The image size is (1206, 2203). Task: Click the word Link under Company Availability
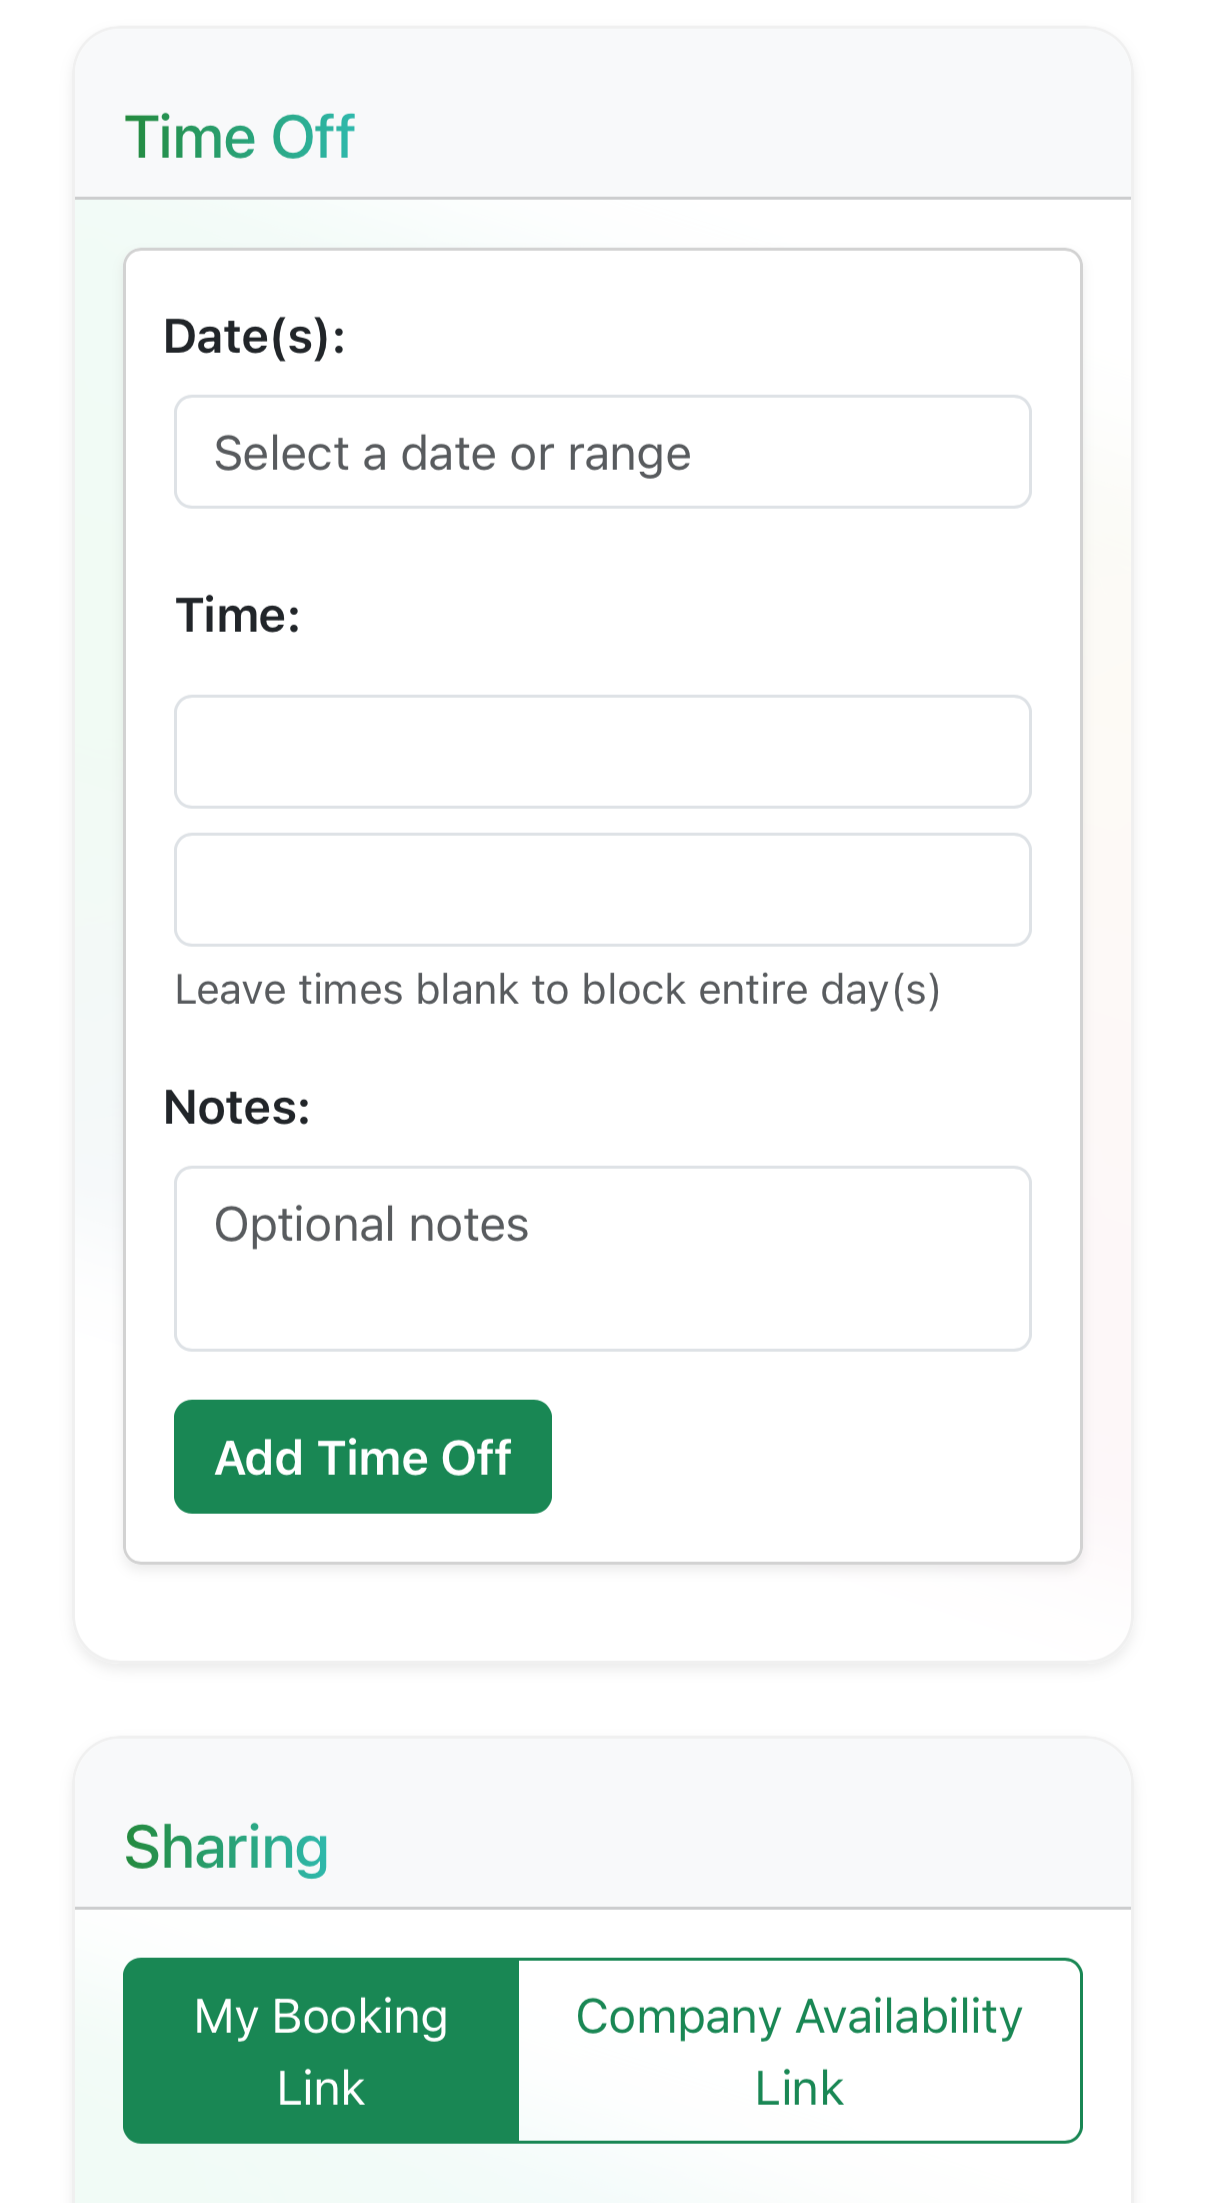799,2088
